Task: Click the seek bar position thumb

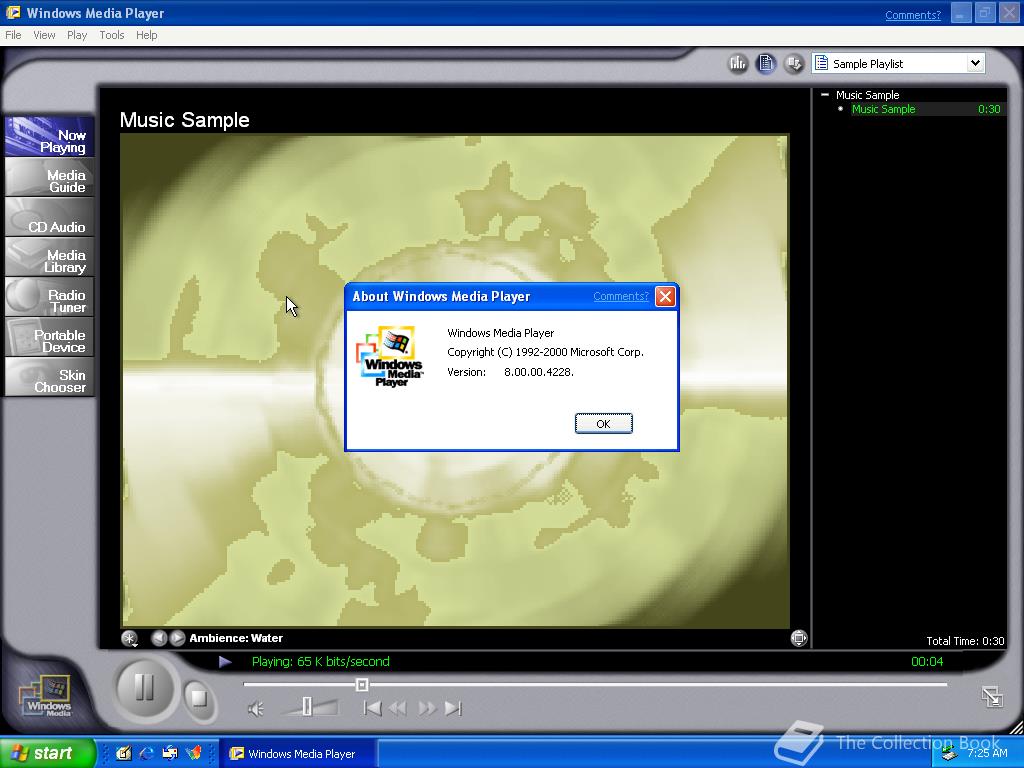Action: tap(362, 684)
